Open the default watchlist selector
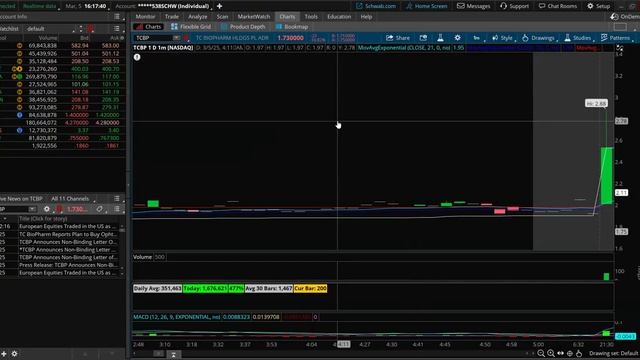Viewport: 640px width, 360px height. tap(51, 29)
